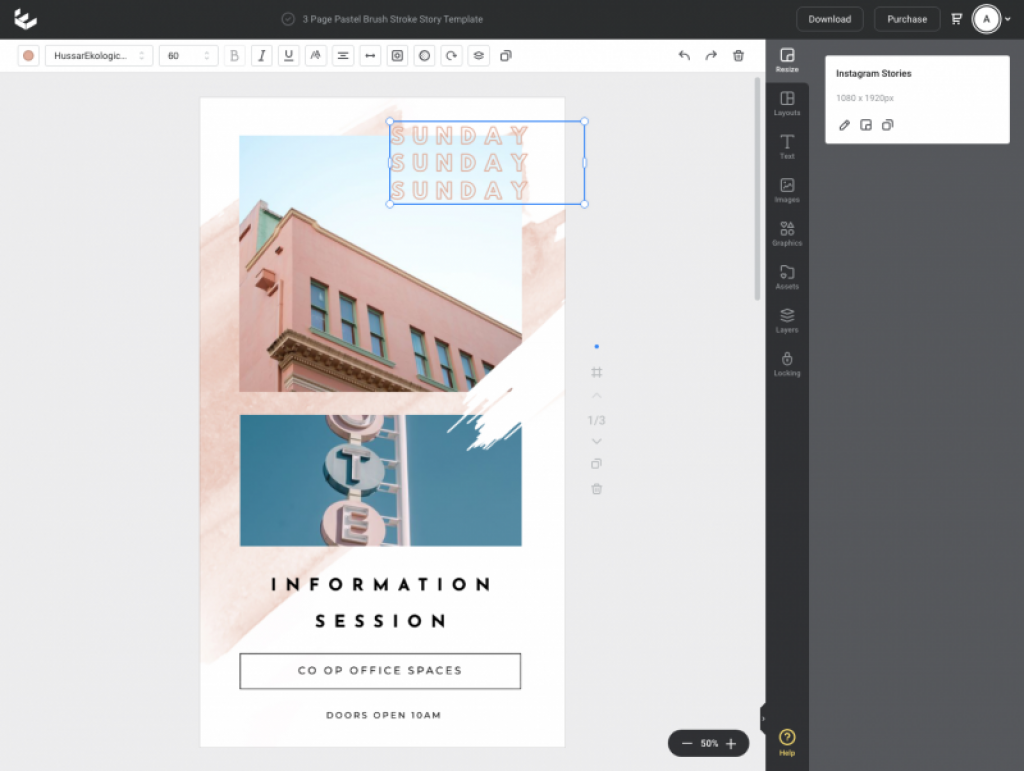Screen dimensions: 1024x771
Task: Switch to the Resize tab
Action: 787,59
